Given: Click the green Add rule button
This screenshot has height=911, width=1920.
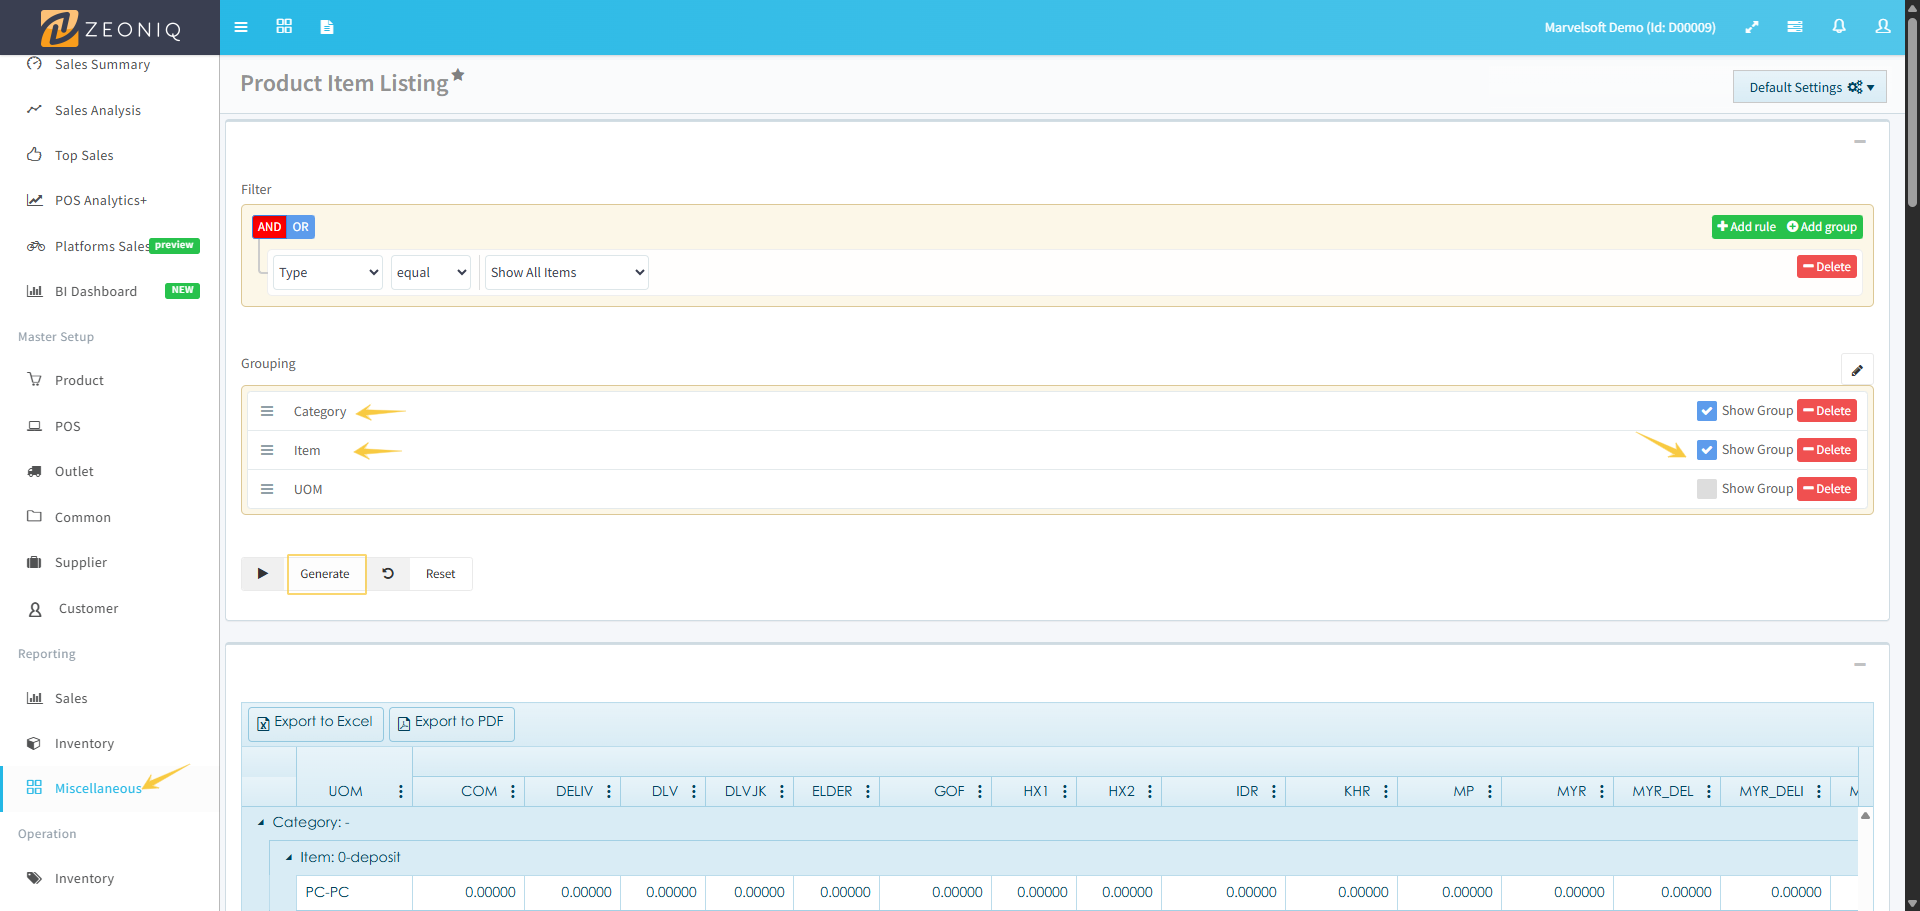Looking at the screenshot, I should (1746, 227).
